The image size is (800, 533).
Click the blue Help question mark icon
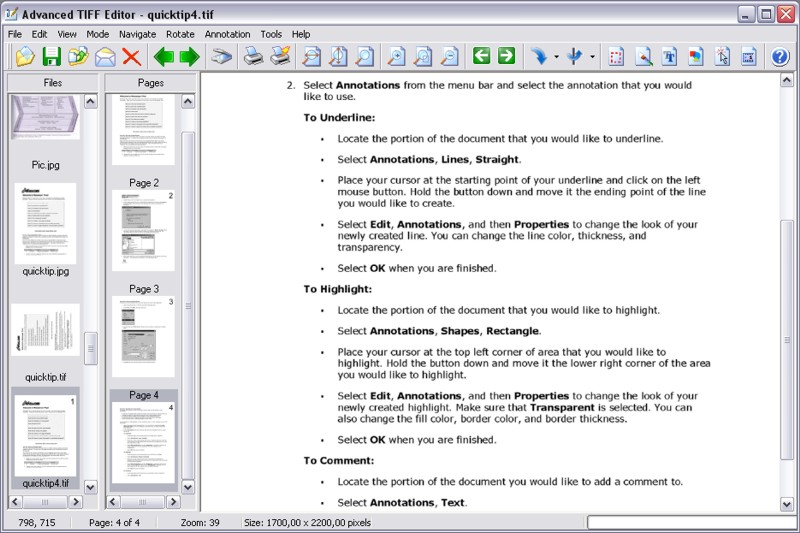780,56
